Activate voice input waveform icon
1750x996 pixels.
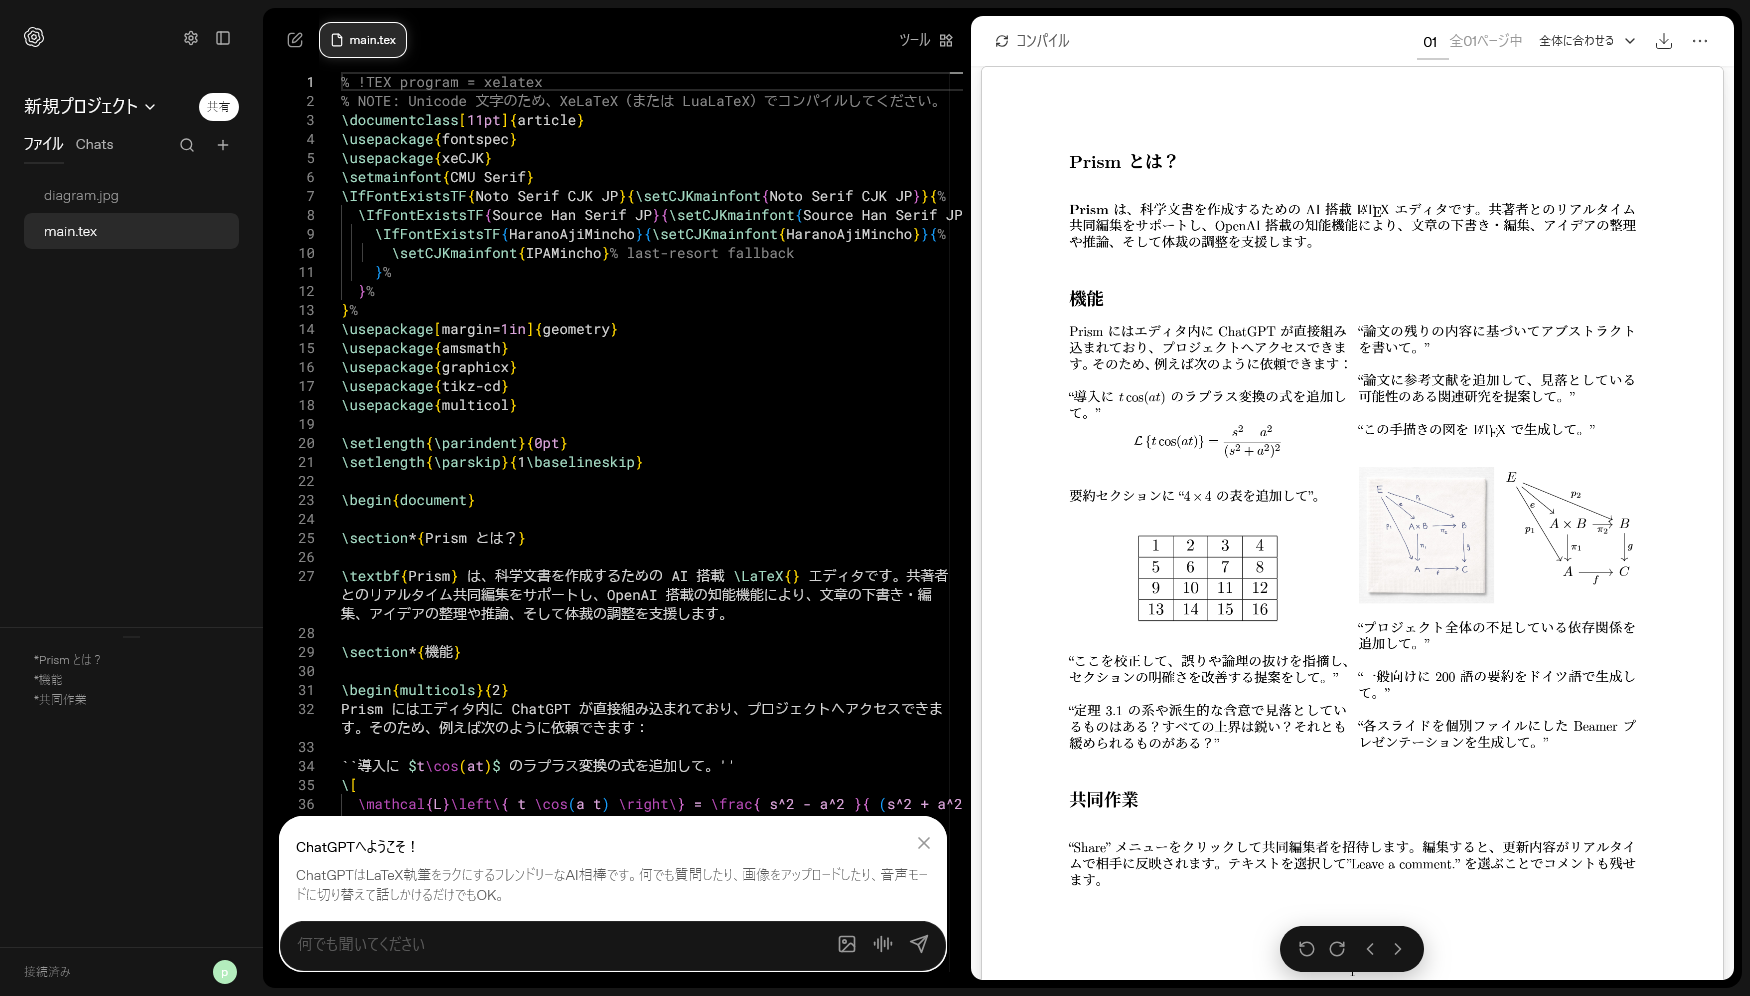[x=883, y=944]
